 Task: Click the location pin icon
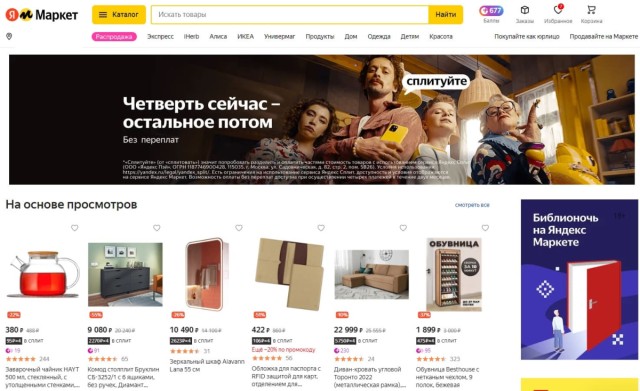[x=9, y=36]
